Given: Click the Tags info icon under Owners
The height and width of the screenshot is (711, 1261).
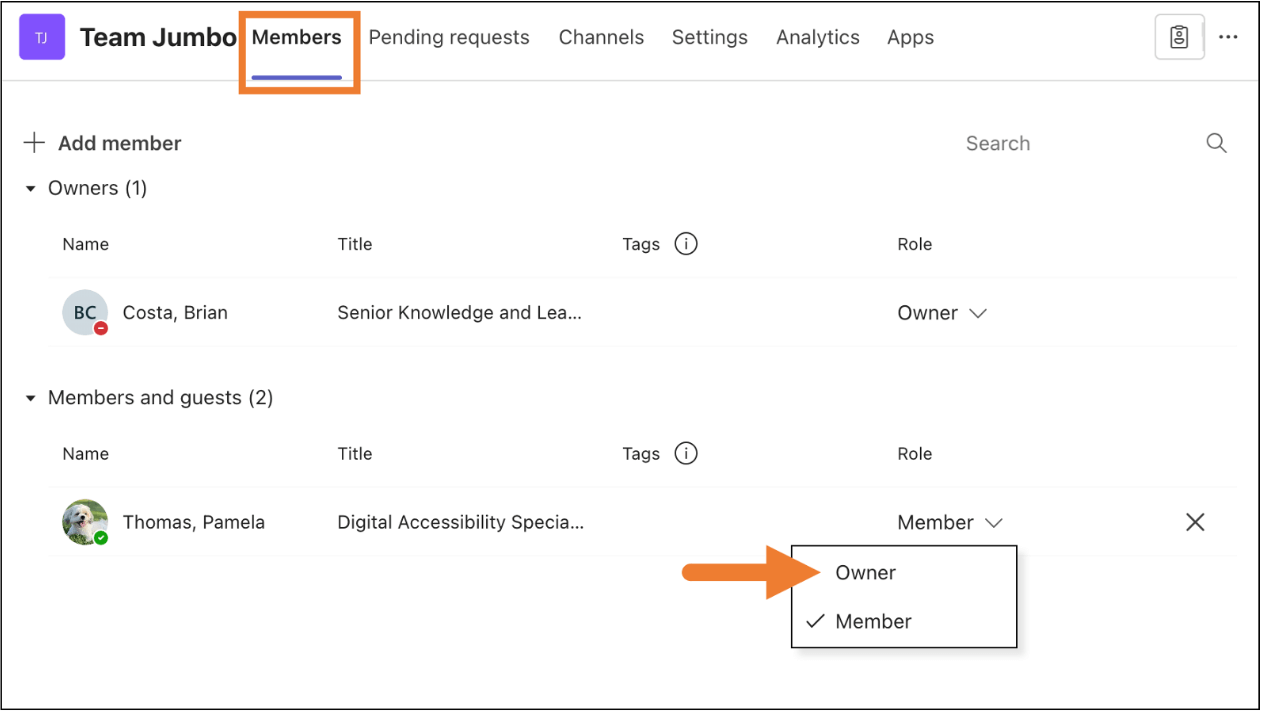Looking at the screenshot, I should [x=685, y=244].
